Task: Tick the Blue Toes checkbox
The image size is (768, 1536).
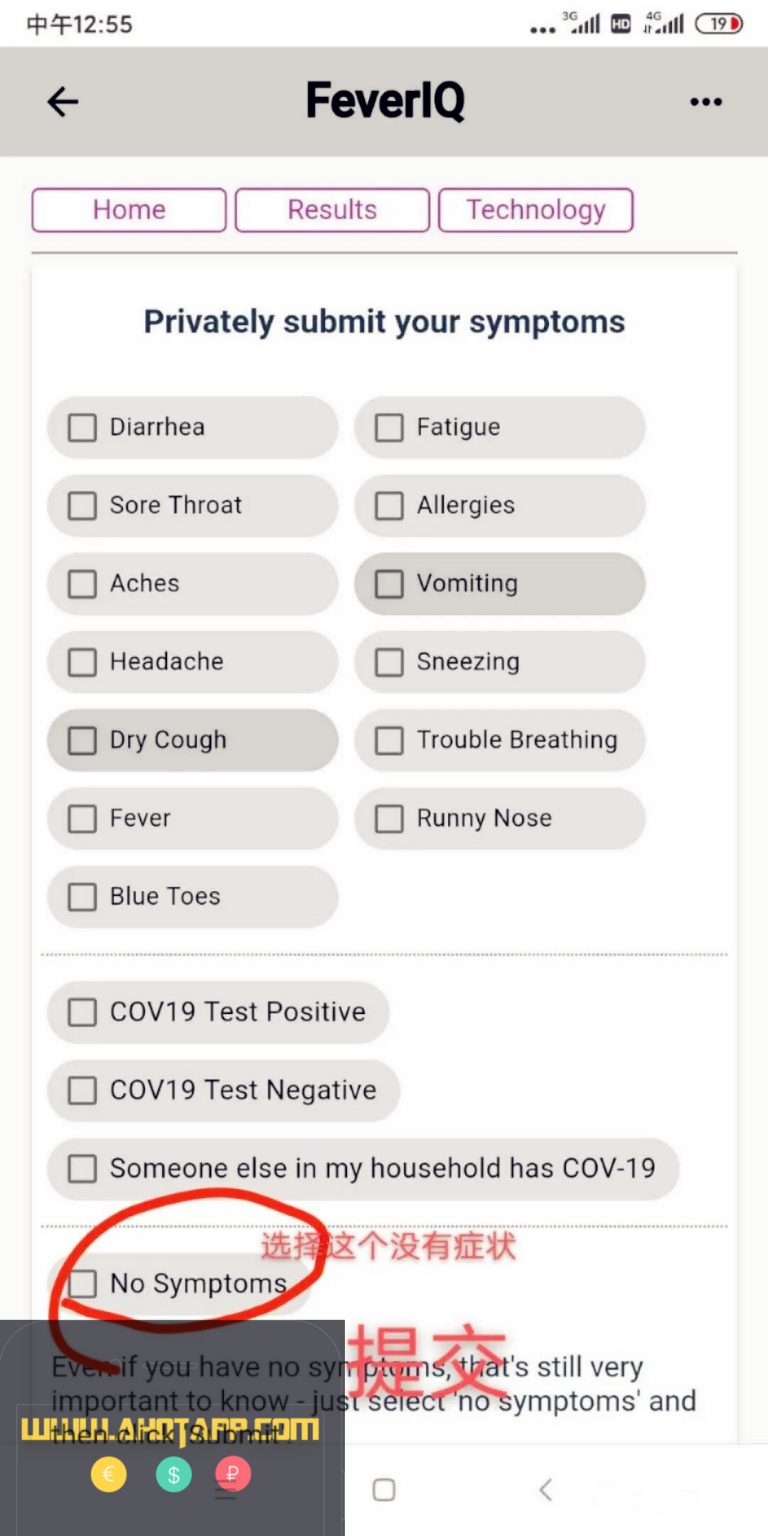Action: (x=82, y=897)
